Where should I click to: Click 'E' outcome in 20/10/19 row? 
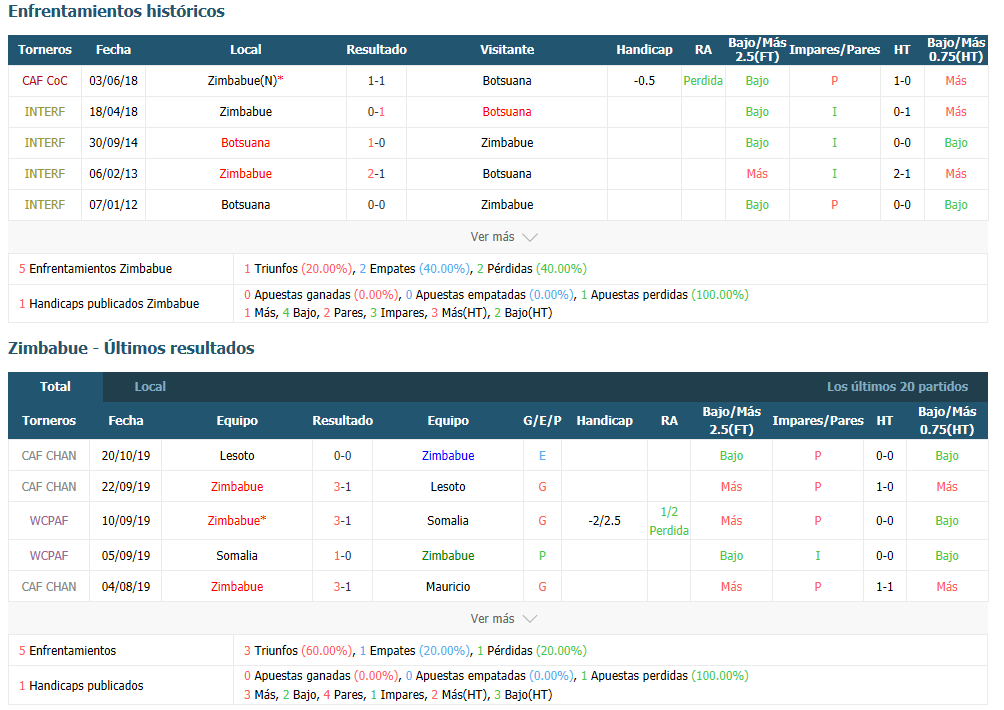(542, 456)
